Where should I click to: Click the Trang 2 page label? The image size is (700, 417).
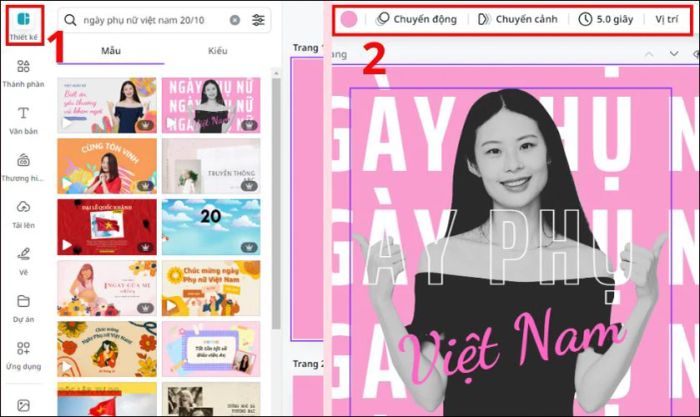pyautogui.click(x=308, y=364)
